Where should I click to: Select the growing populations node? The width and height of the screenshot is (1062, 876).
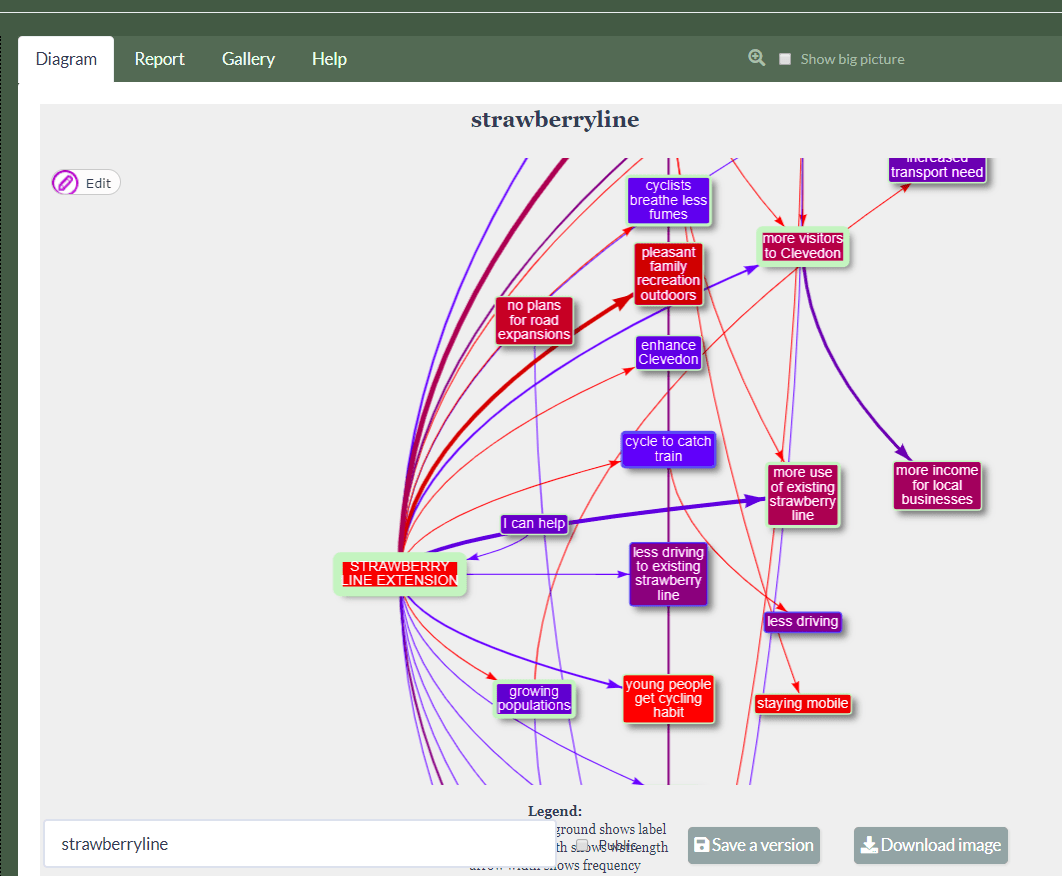534,699
